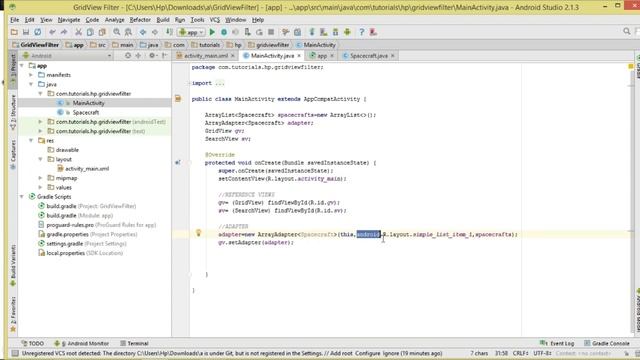Select Spacecraft class in project tree
The height and width of the screenshot is (360, 640).
tap(86, 112)
